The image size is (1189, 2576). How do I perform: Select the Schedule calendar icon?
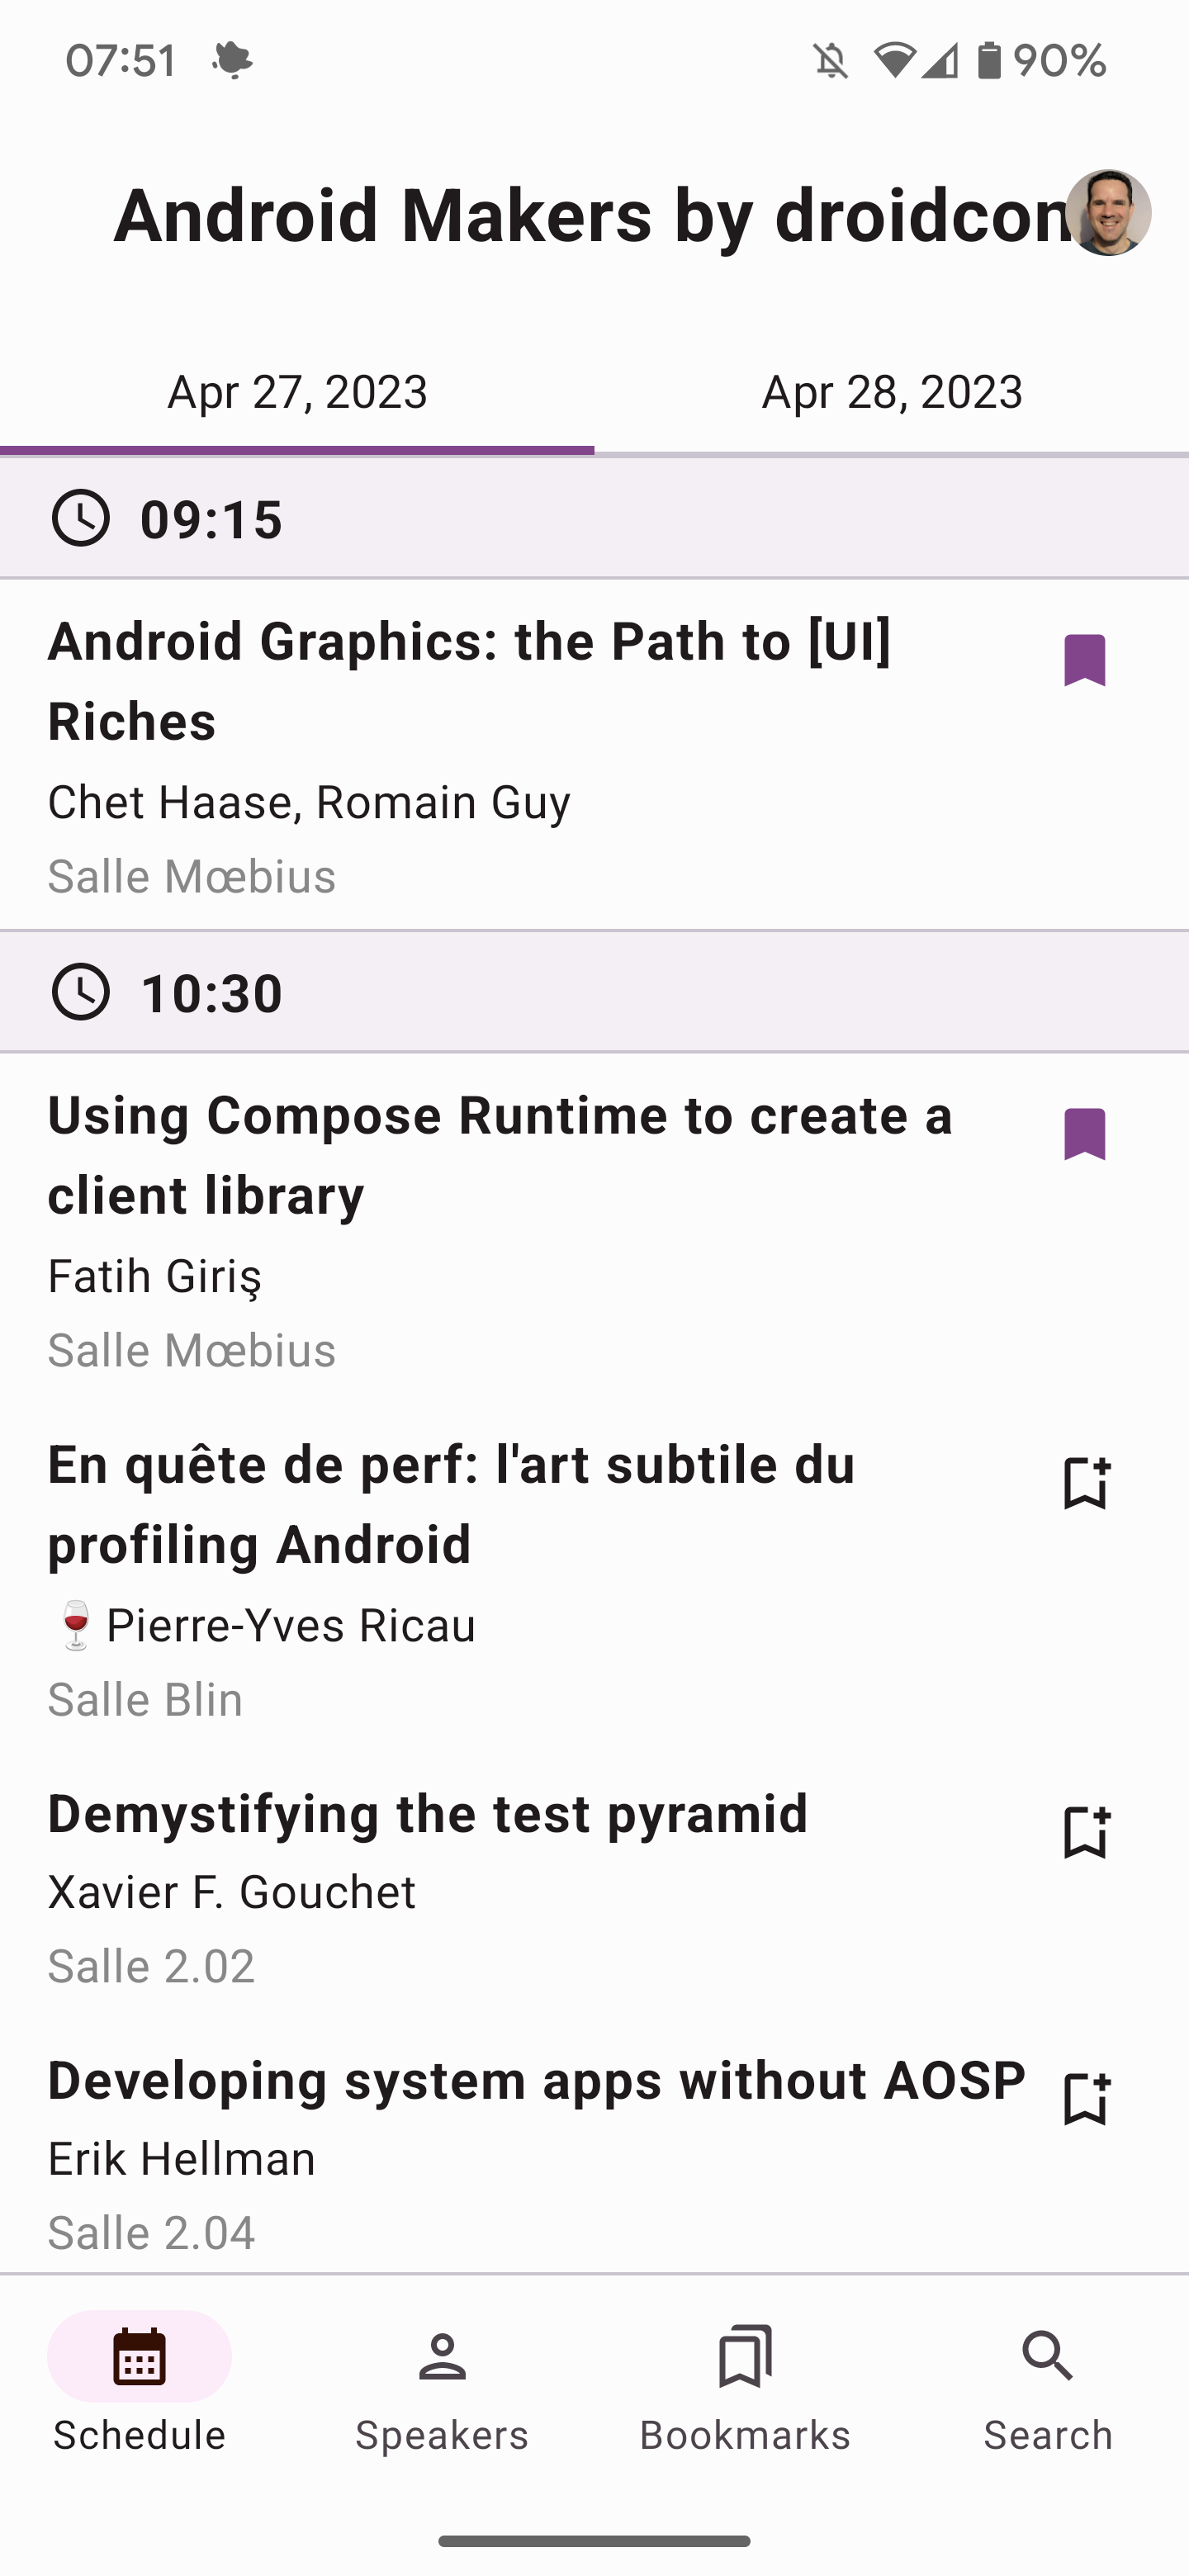click(x=139, y=2356)
